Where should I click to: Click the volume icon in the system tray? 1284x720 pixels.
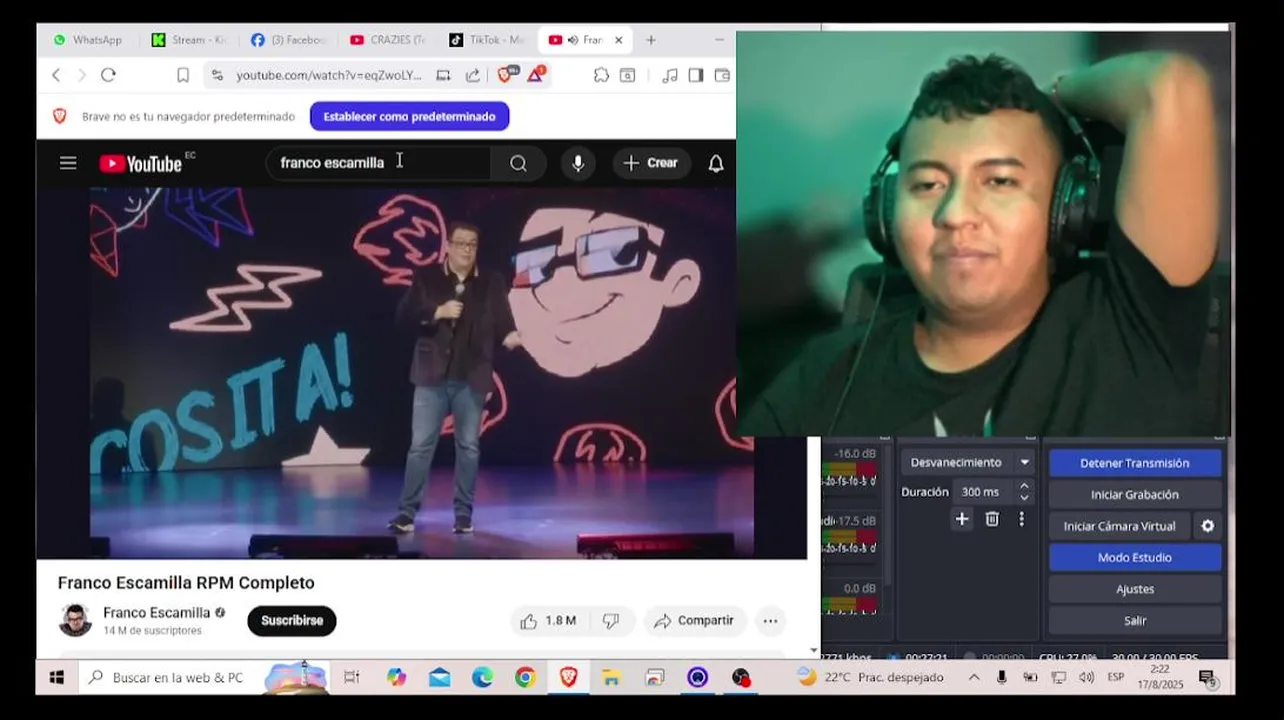tap(1087, 678)
